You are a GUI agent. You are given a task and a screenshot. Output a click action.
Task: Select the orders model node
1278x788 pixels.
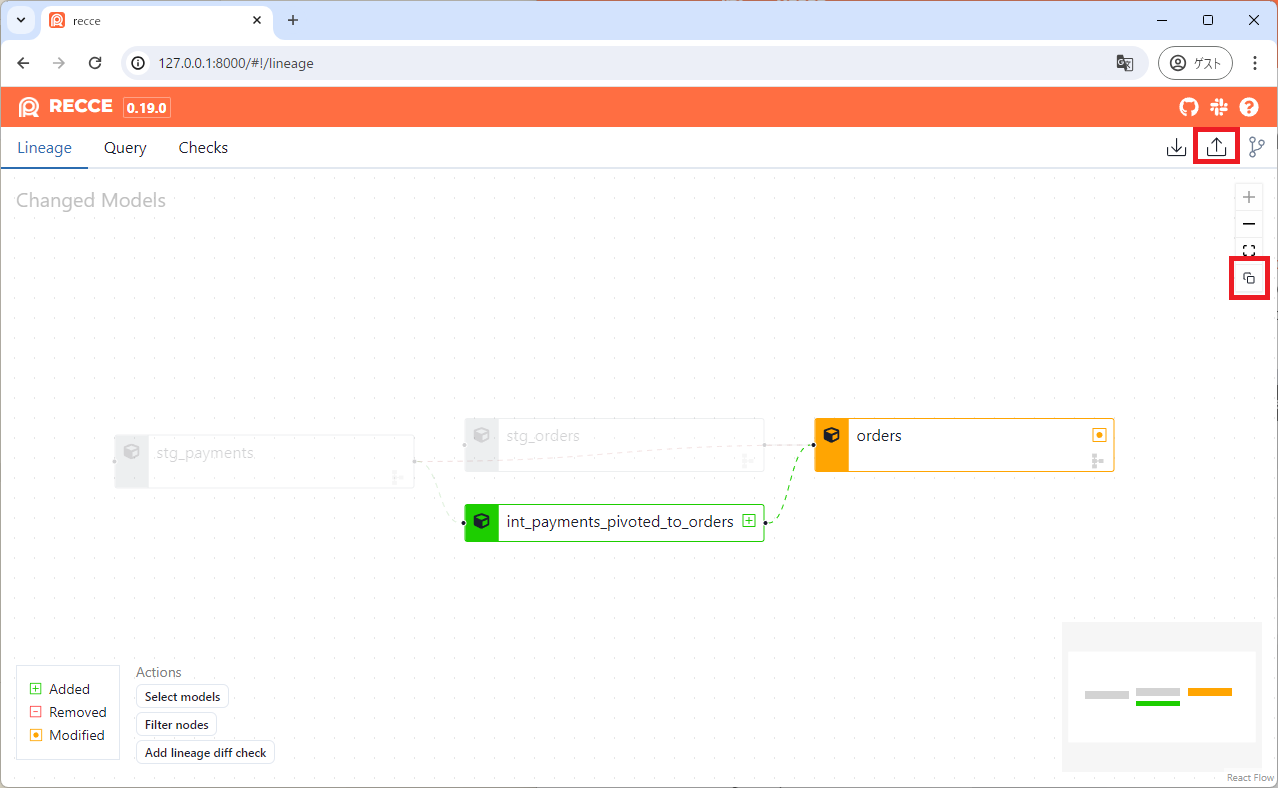[x=964, y=445]
